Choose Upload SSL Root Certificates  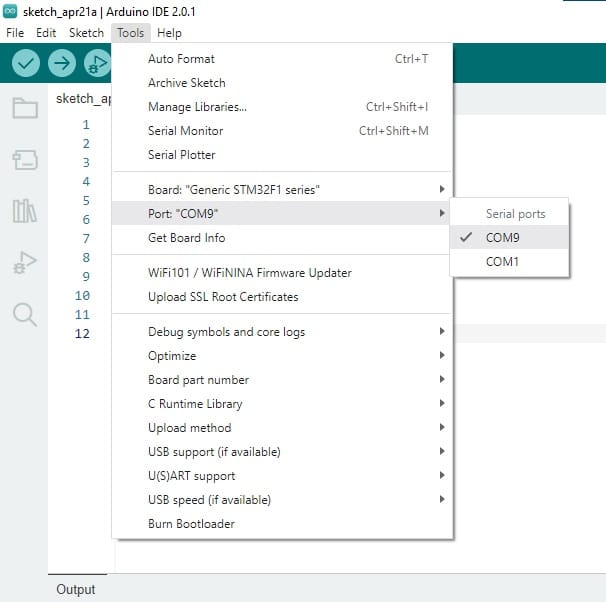click(282, 296)
